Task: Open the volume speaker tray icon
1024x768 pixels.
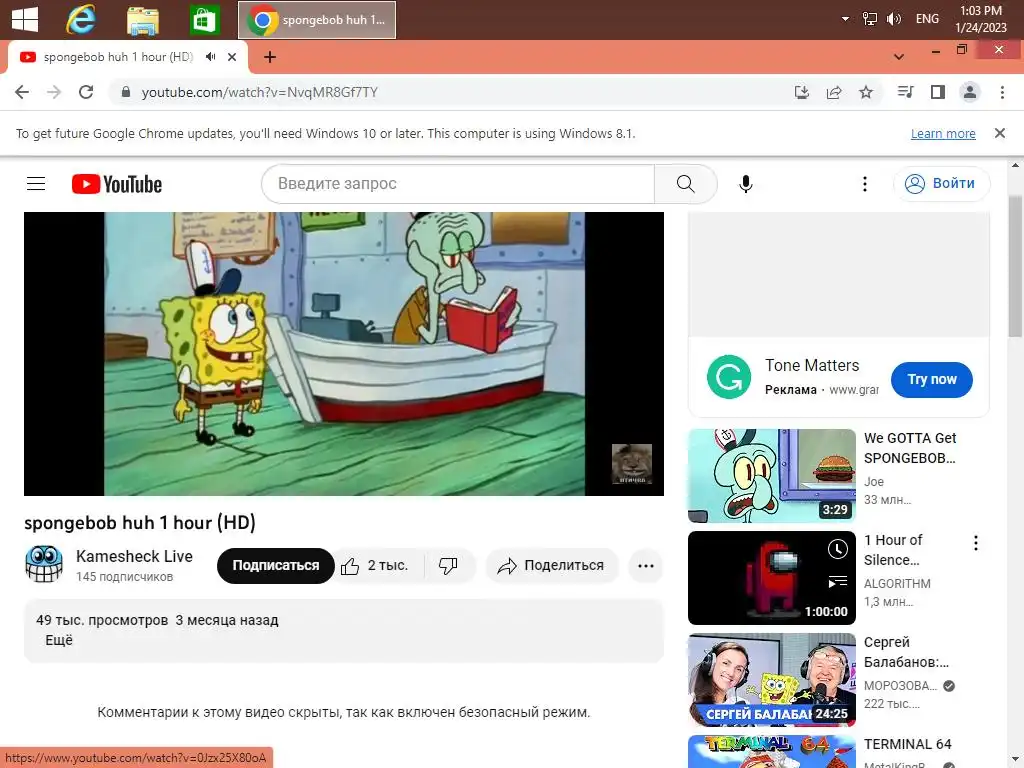Action: click(893, 19)
